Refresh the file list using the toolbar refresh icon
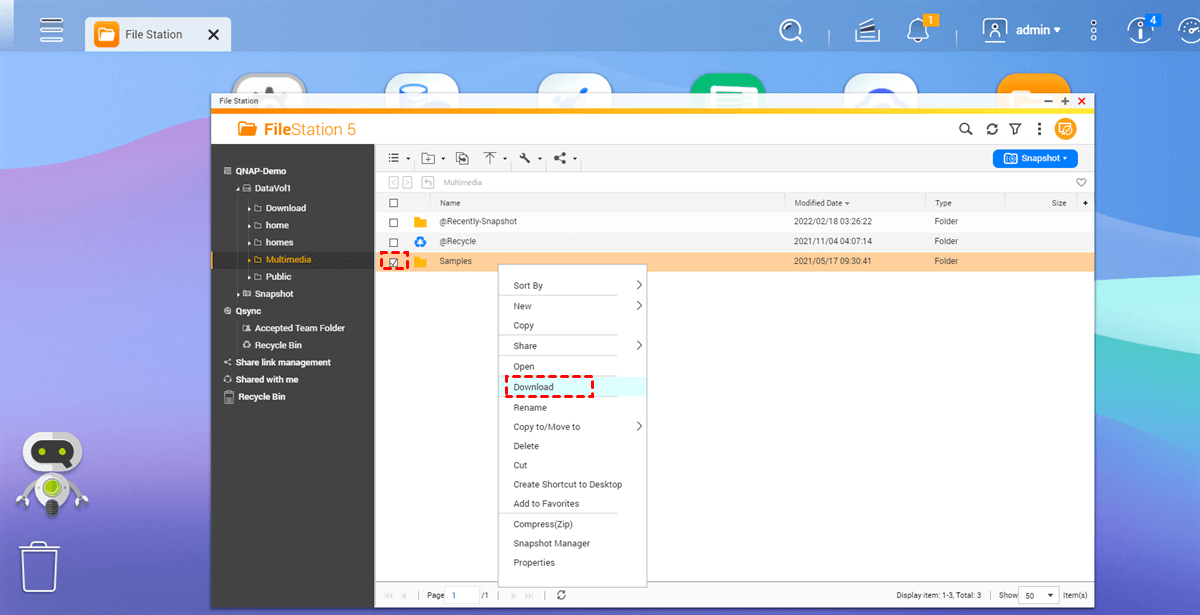Viewport: 1200px width, 615px height. coord(991,129)
